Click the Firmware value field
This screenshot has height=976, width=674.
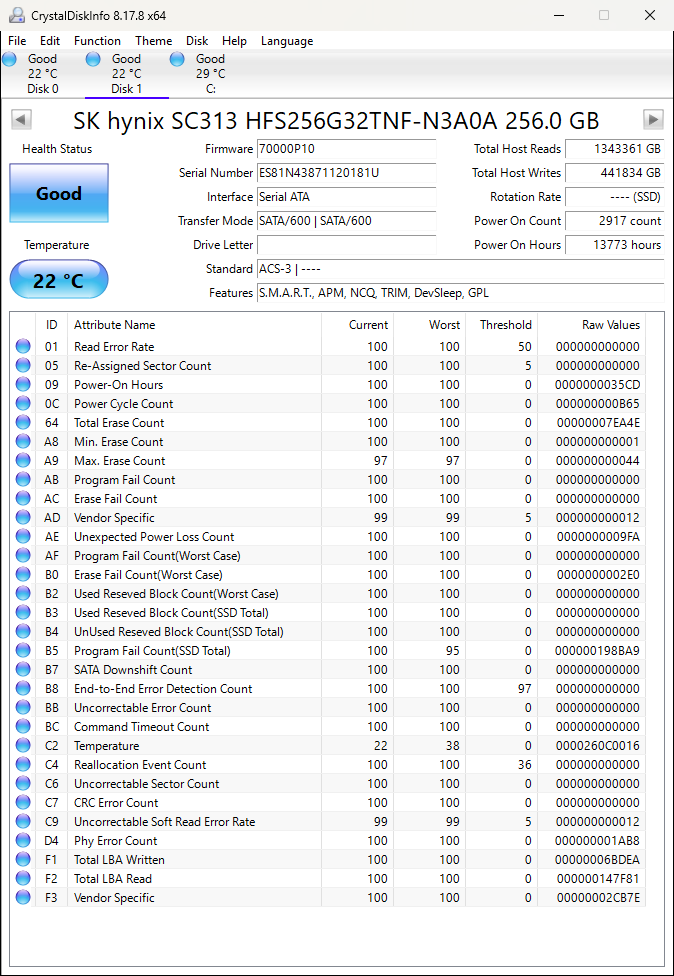pyautogui.click(x=346, y=149)
